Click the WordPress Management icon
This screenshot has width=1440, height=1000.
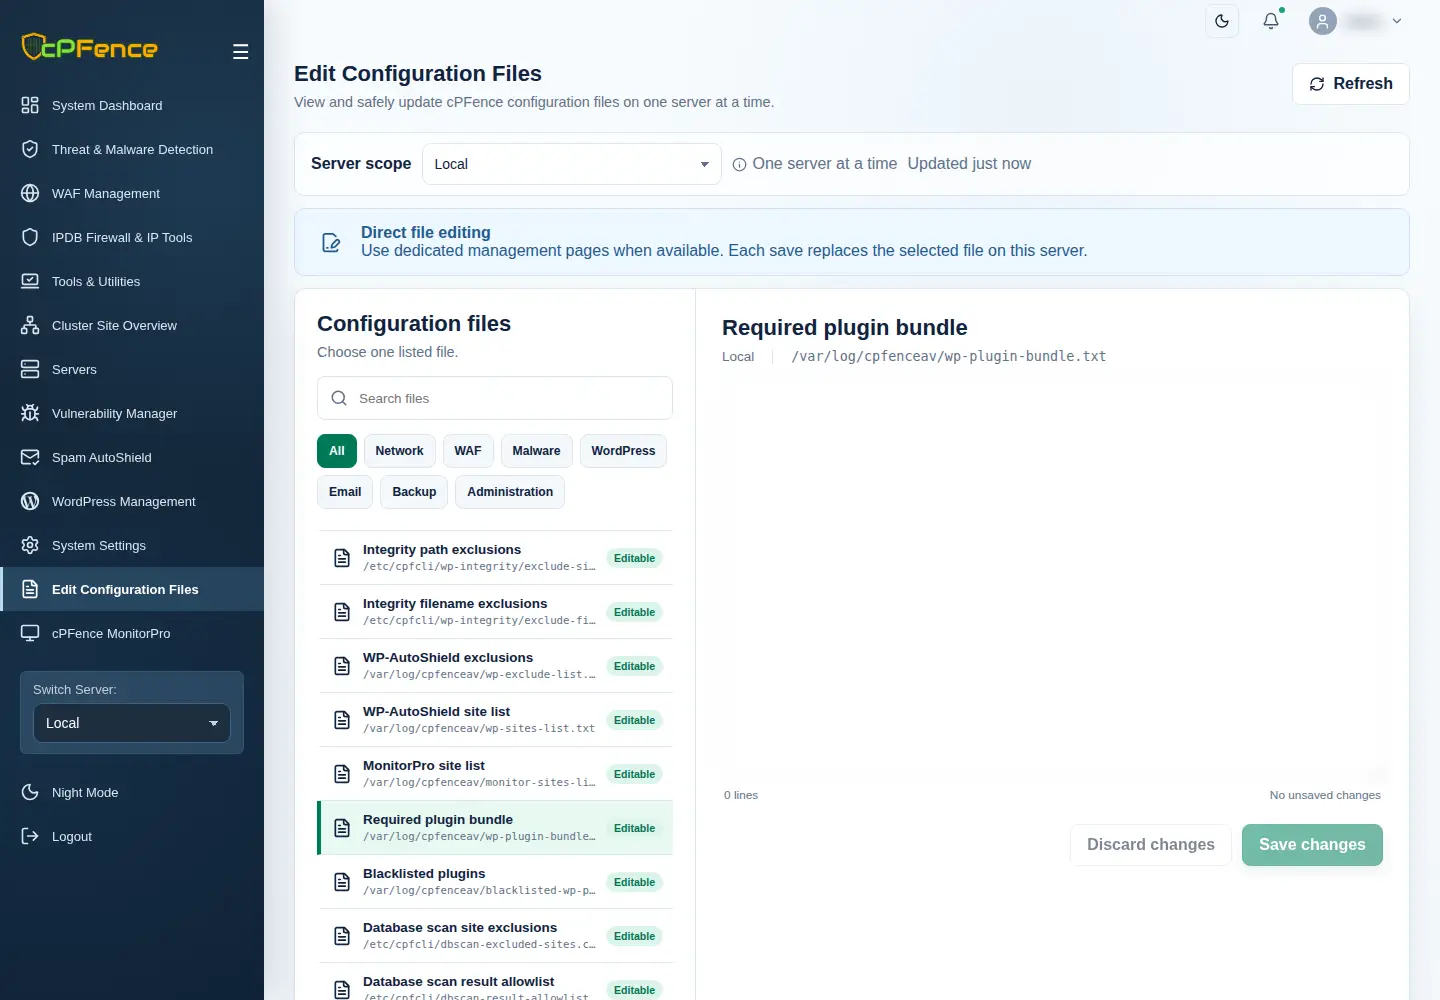pyautogui.click(x=30, y=501)
